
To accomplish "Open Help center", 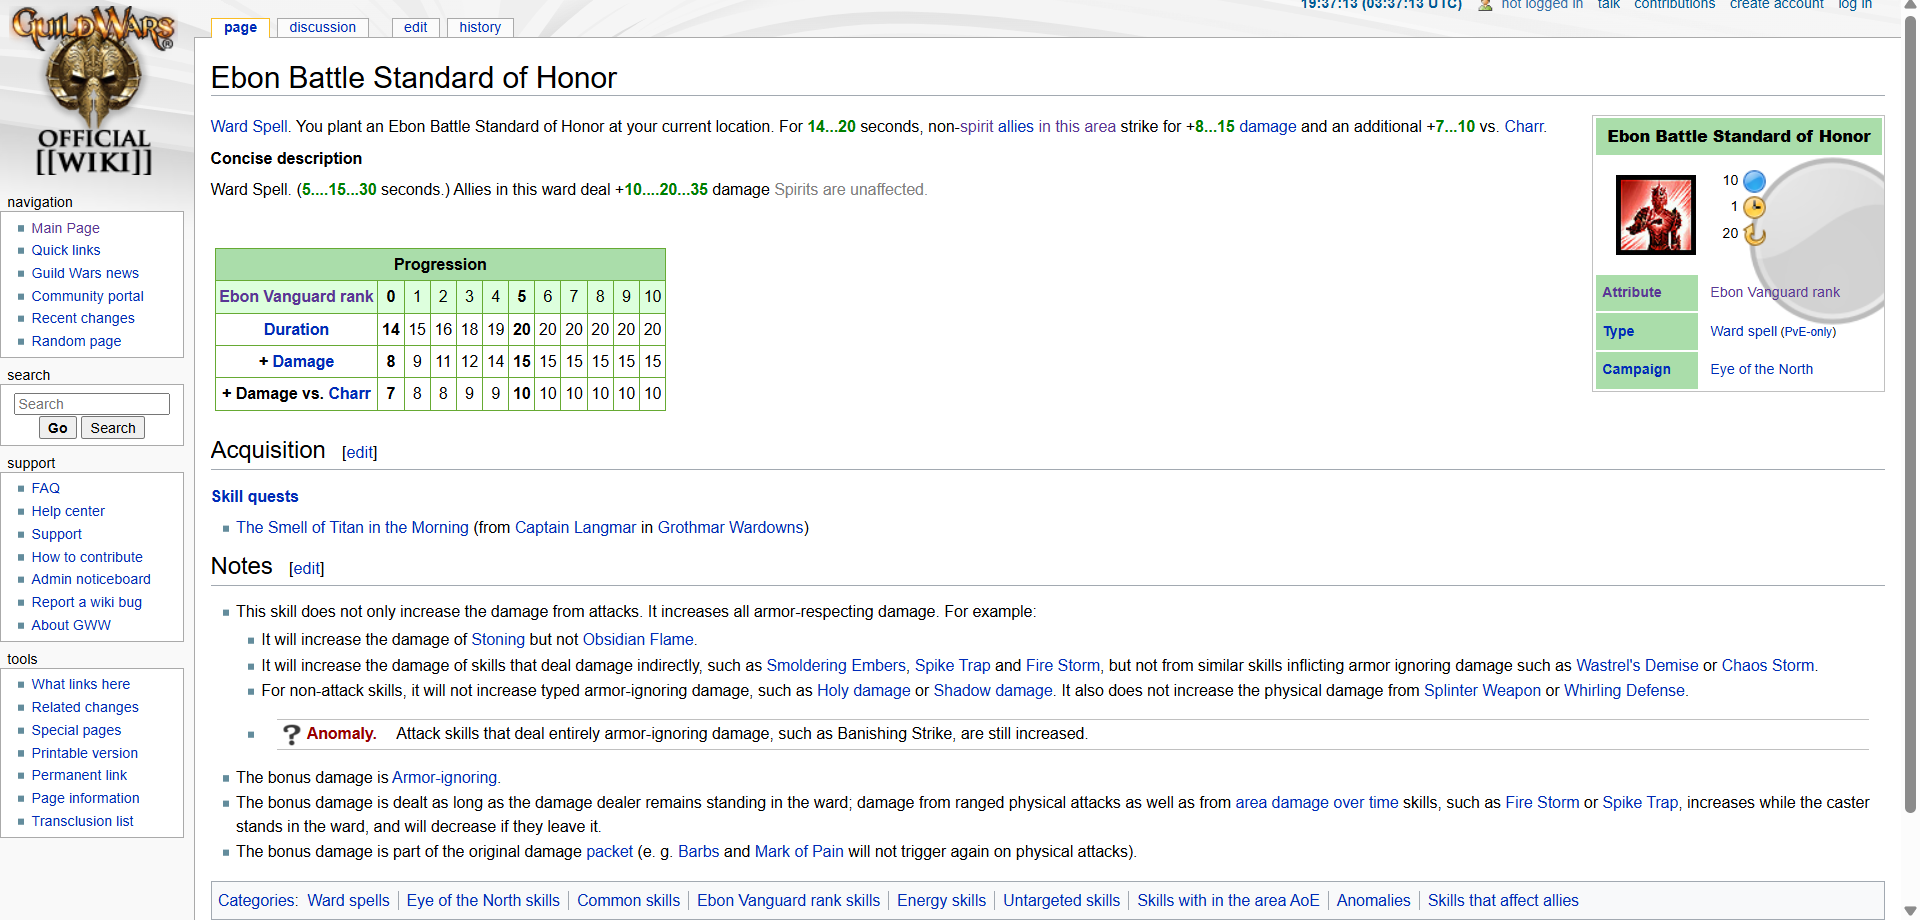I will [68, 511].
